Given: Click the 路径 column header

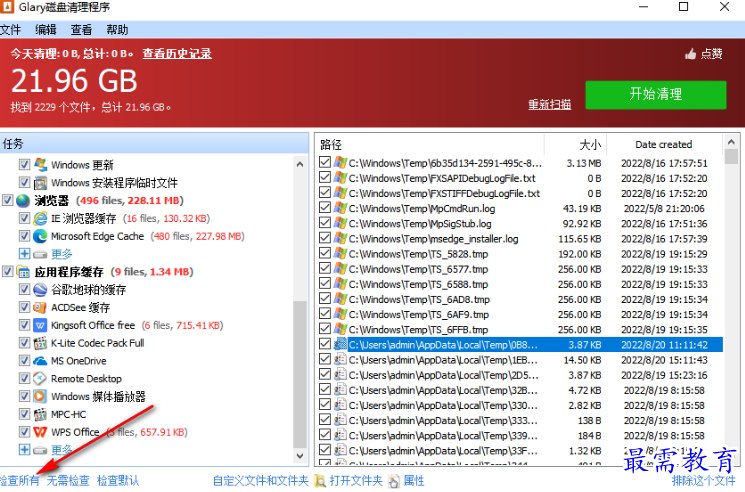Looking at the screenshot, I should point(430,144).
